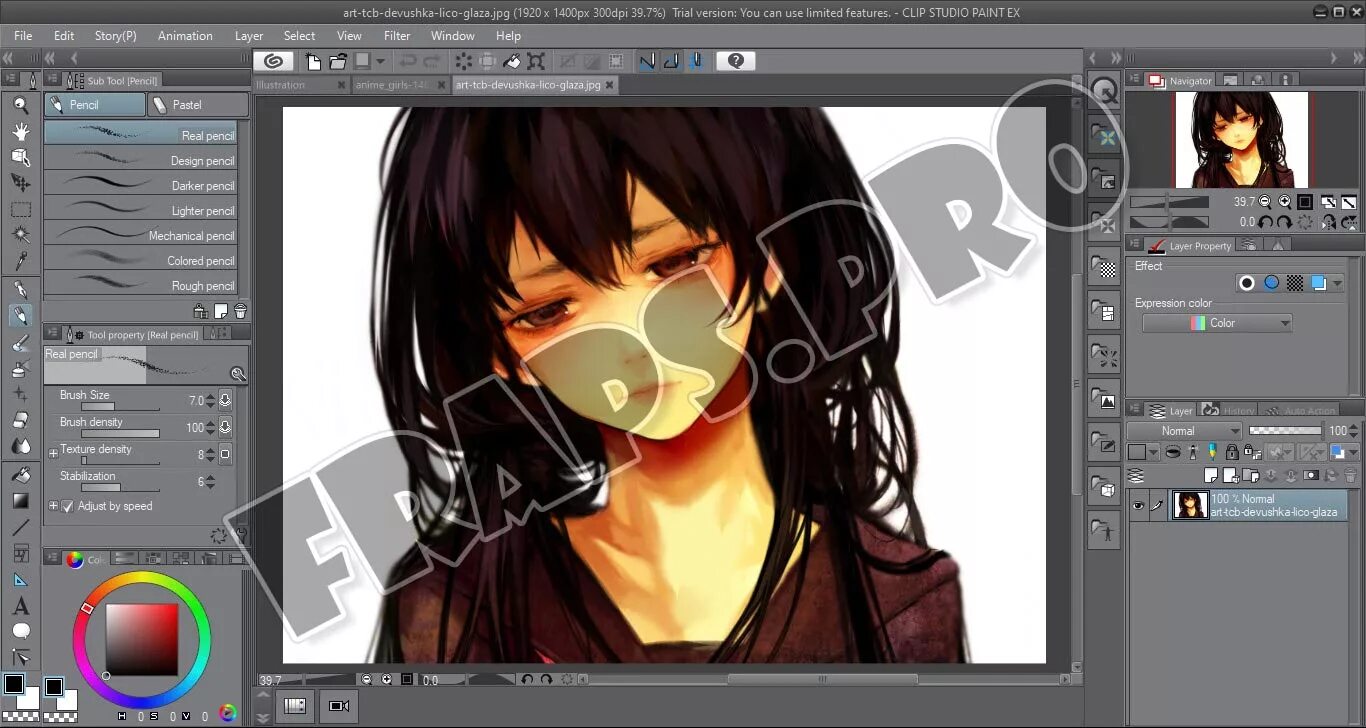Select the Gradient tool
1366x728 pixels.
(20, 501)
